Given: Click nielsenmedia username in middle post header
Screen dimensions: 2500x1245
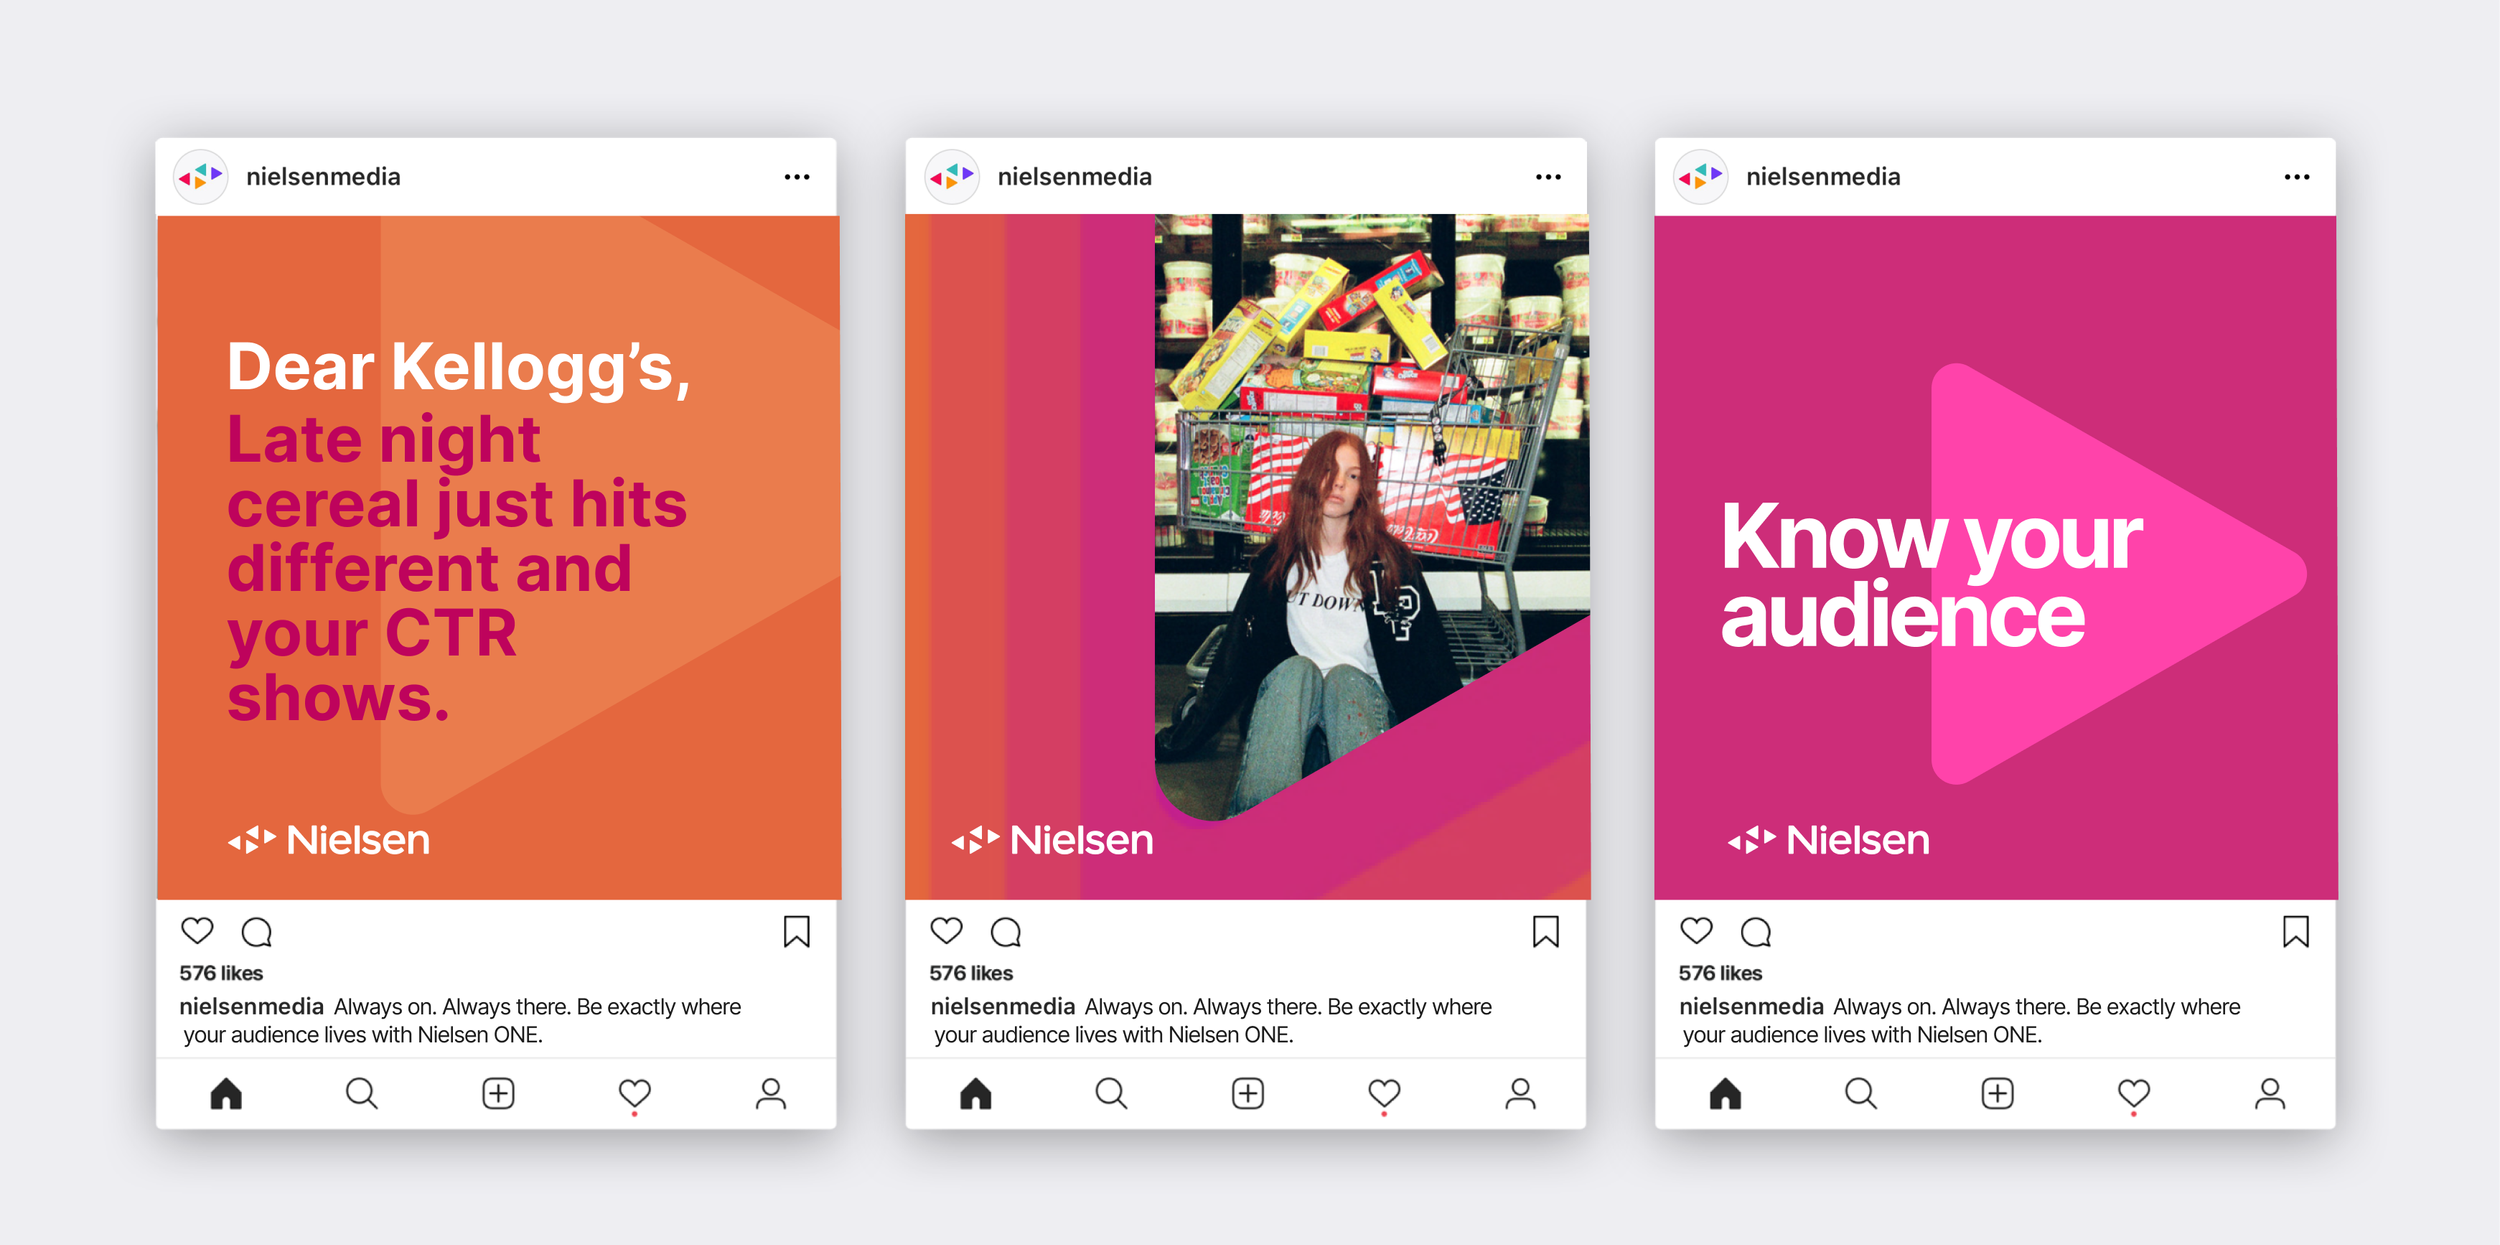Looking at the screenshot, I should point(1074,177).
